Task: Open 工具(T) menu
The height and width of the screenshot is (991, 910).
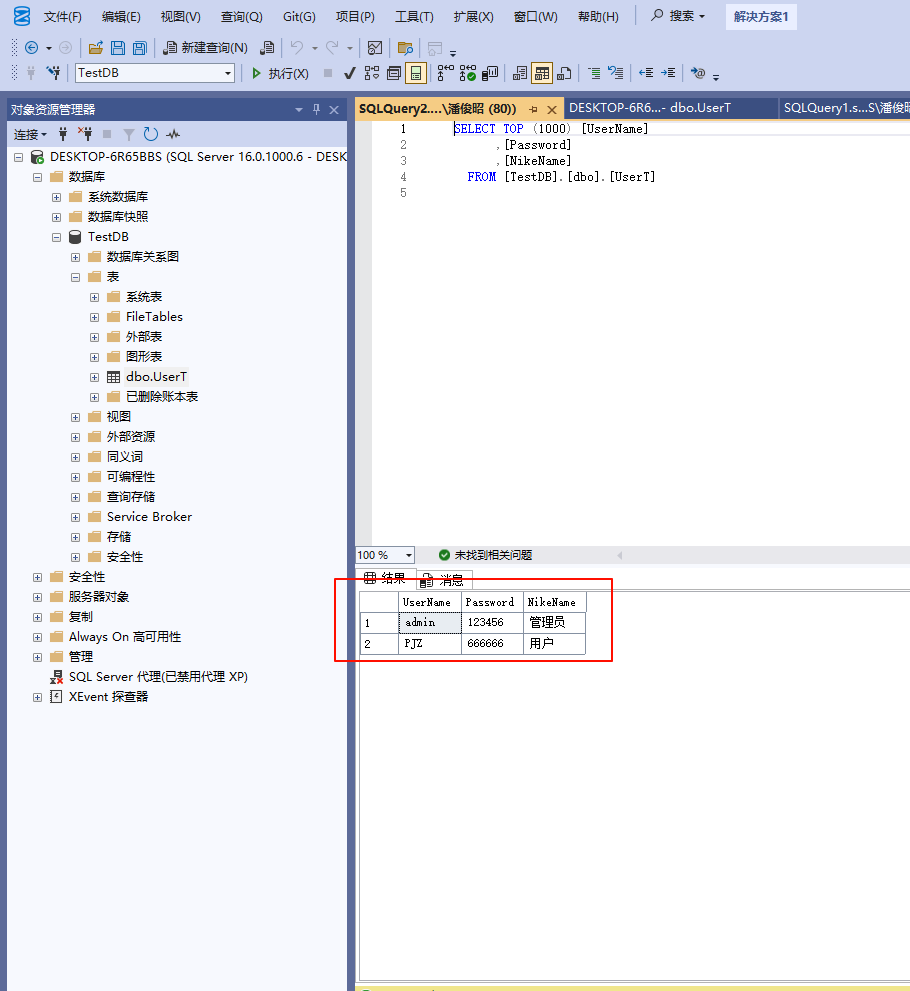Action: click(414, 16)
